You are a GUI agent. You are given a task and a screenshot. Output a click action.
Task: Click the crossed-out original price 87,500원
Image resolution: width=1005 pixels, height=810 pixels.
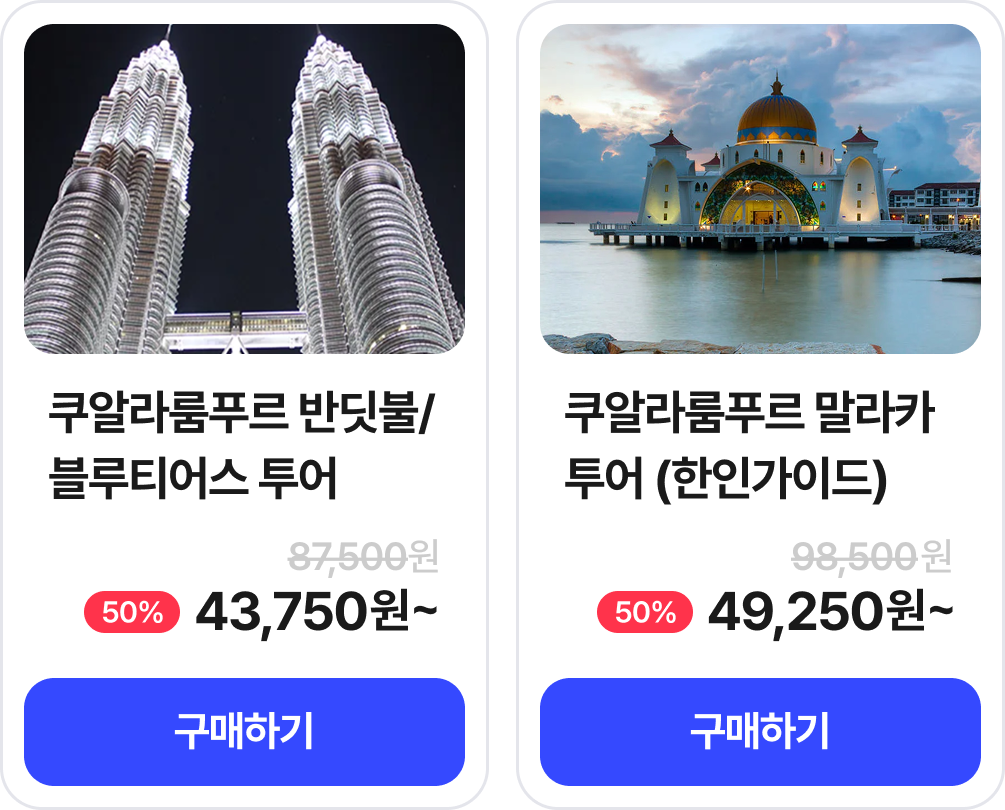click(x=363, y=556)
